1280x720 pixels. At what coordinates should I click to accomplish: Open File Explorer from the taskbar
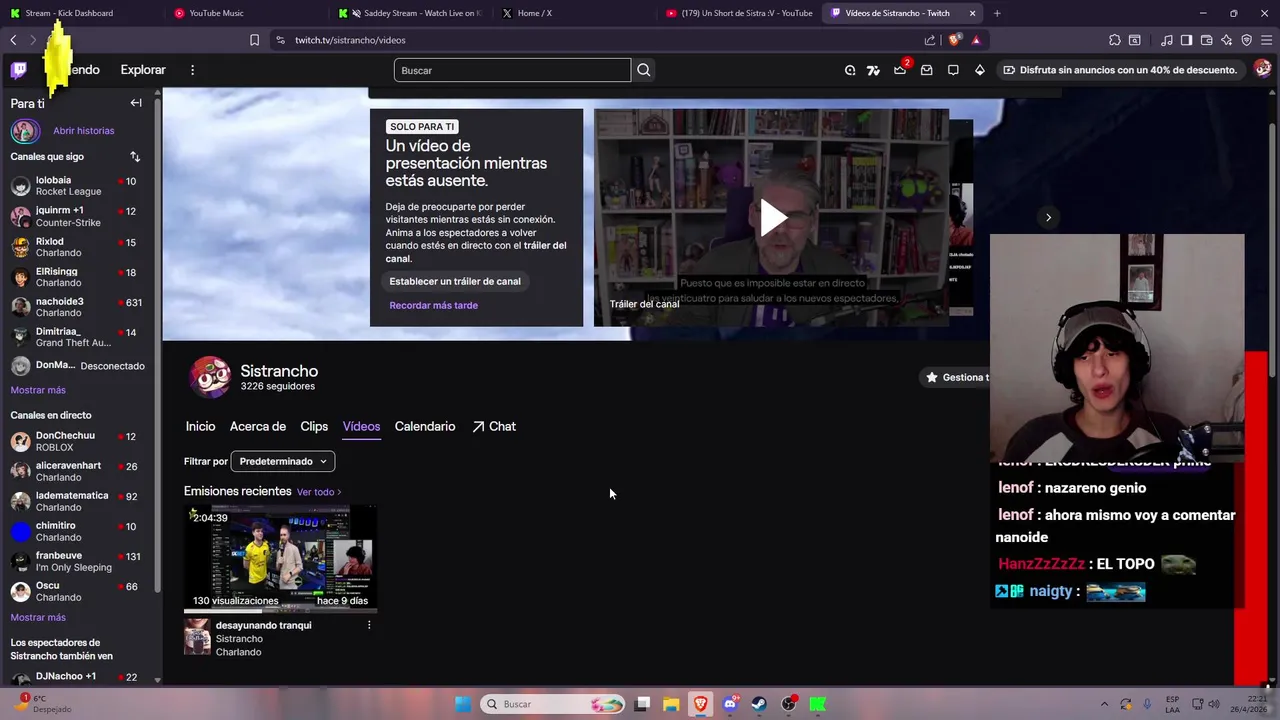(671, 704)
